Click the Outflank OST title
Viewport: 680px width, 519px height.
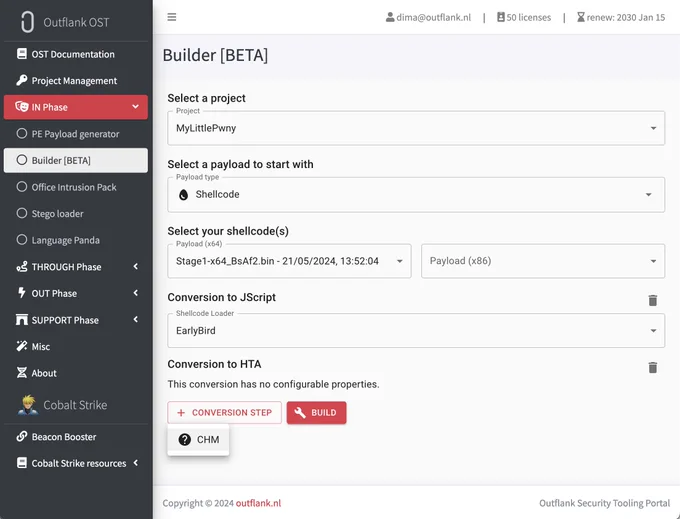tap(76, 22)
